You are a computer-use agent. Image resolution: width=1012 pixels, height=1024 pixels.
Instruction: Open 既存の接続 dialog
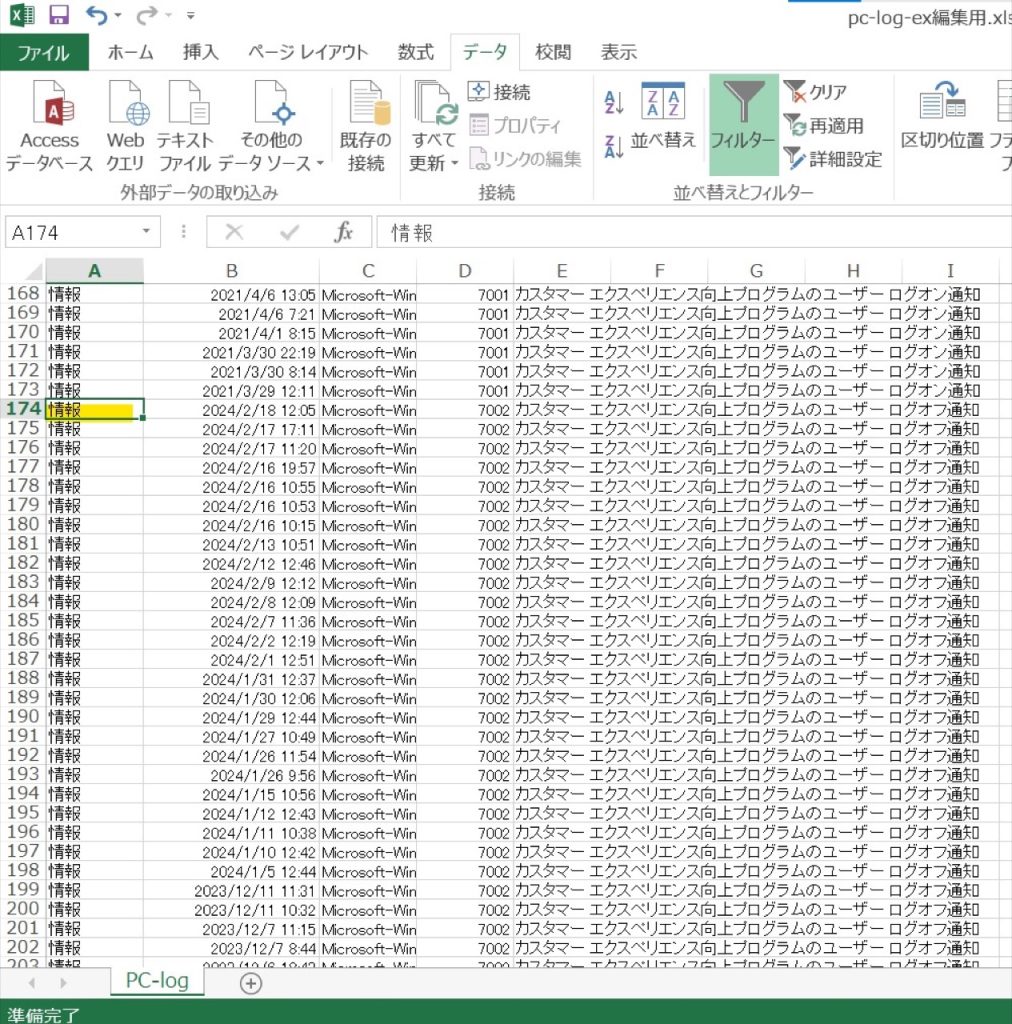[x=366, y=126]
